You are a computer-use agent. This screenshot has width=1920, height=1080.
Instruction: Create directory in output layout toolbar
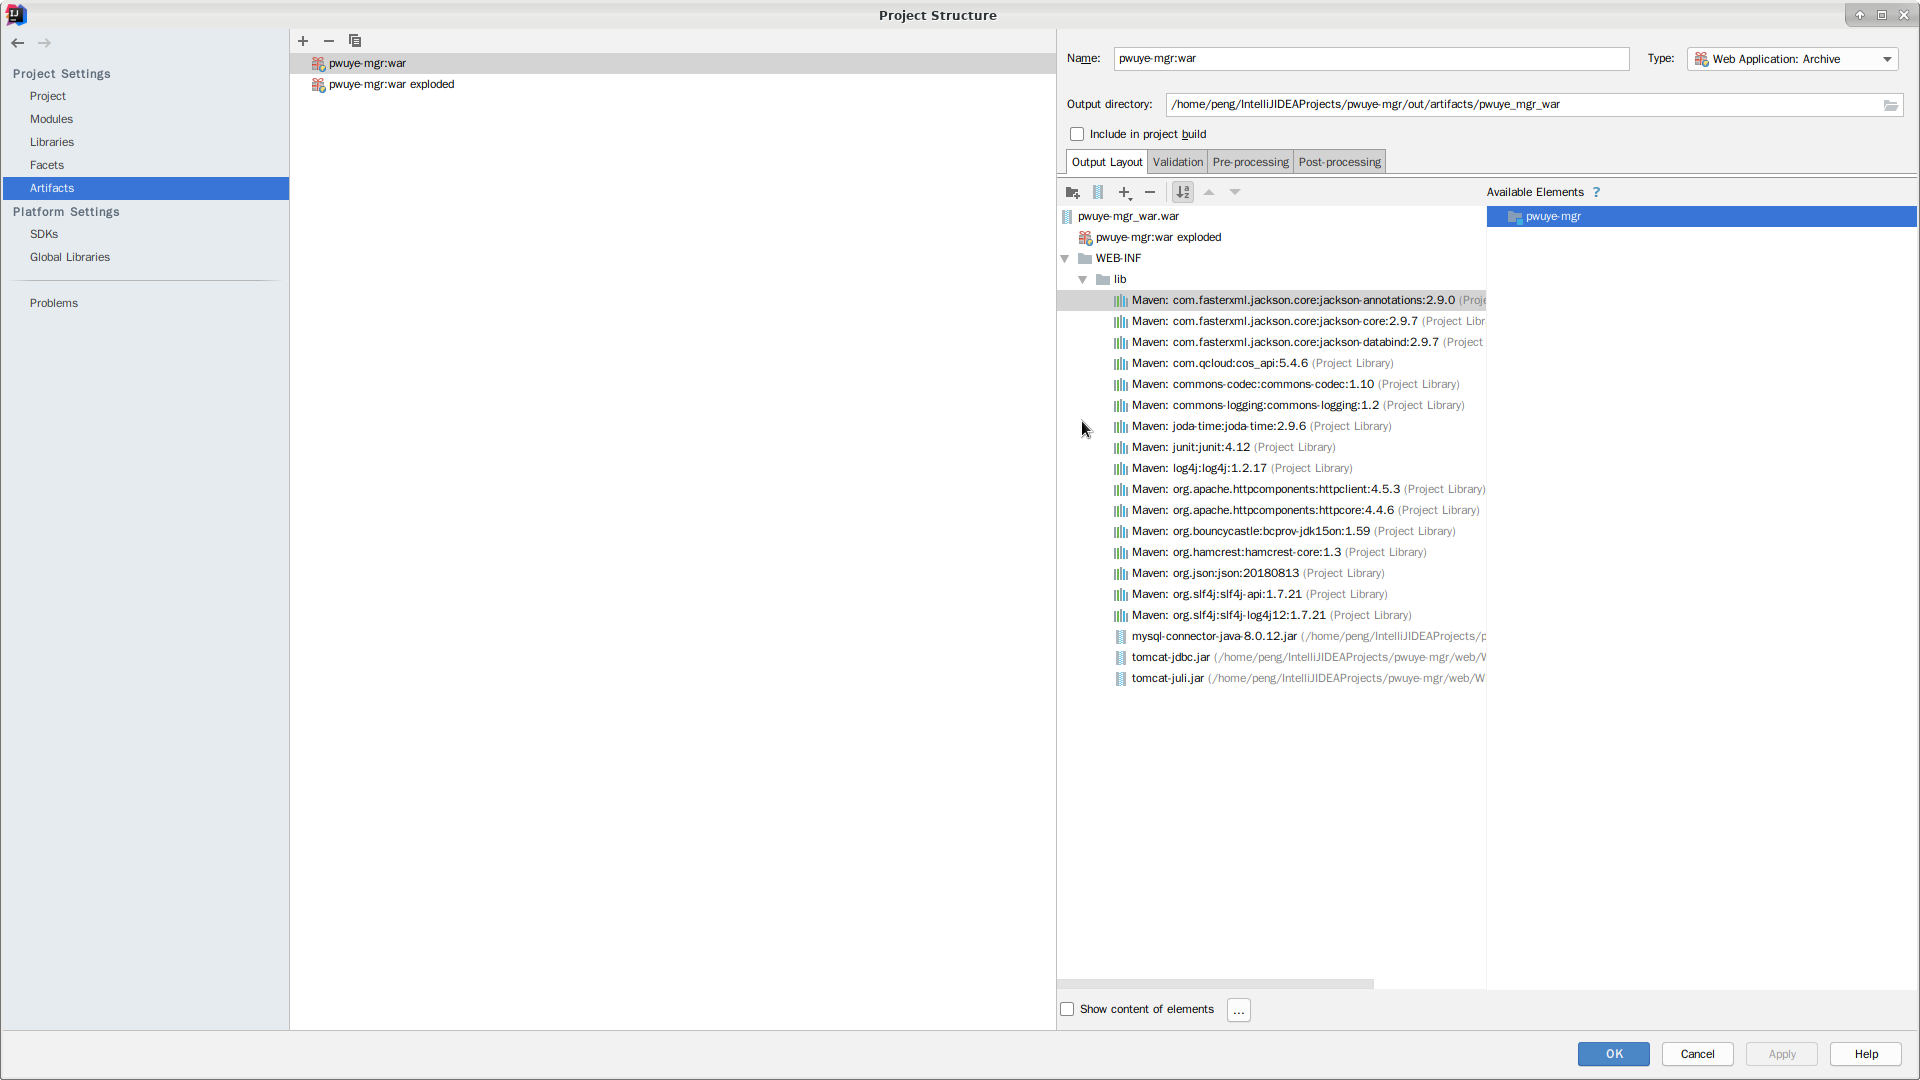(x=1073, y=192)
